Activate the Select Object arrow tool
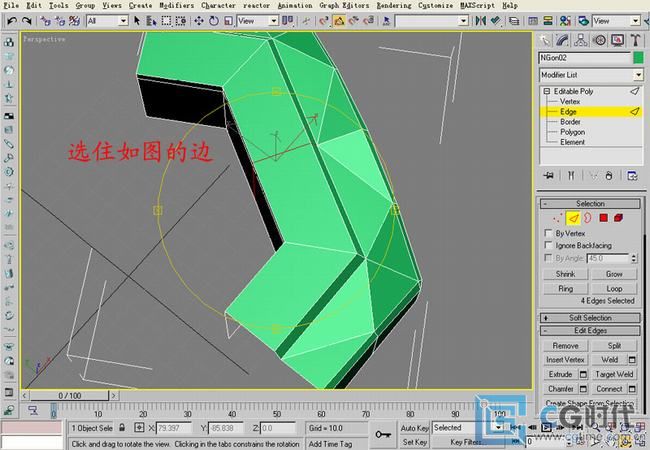 (x=137, y=21)
